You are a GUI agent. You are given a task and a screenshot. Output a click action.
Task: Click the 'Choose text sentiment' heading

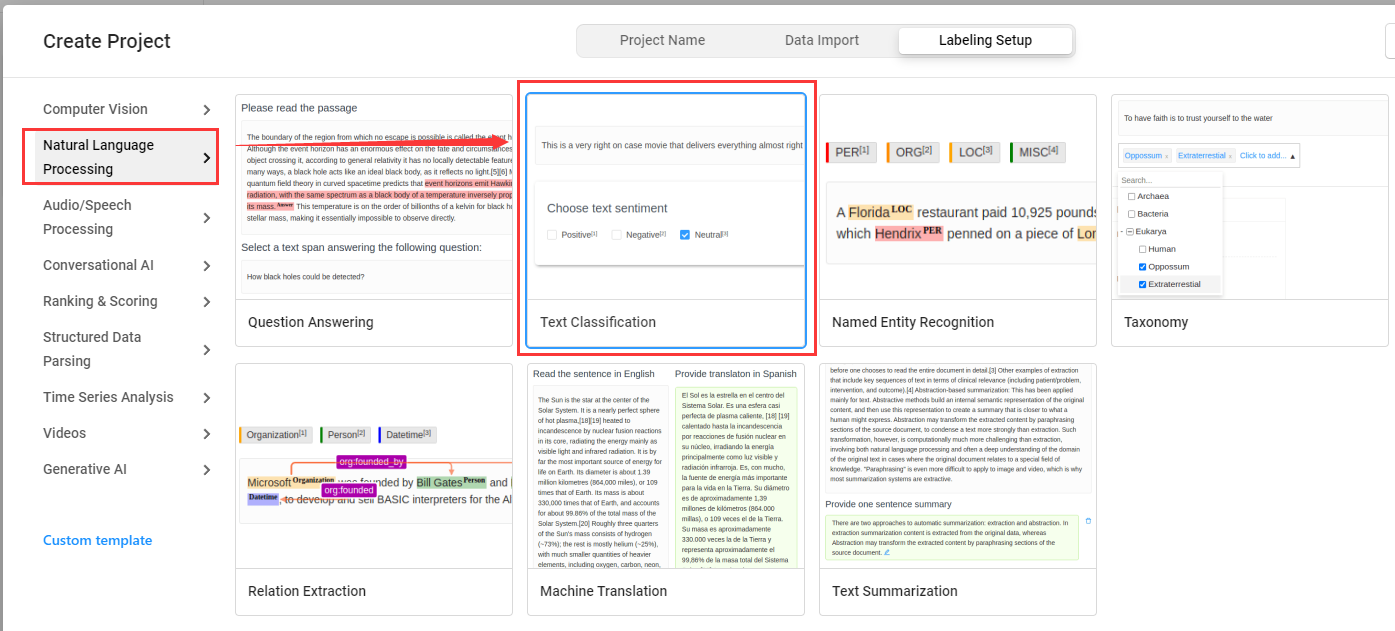click(607, 208)
